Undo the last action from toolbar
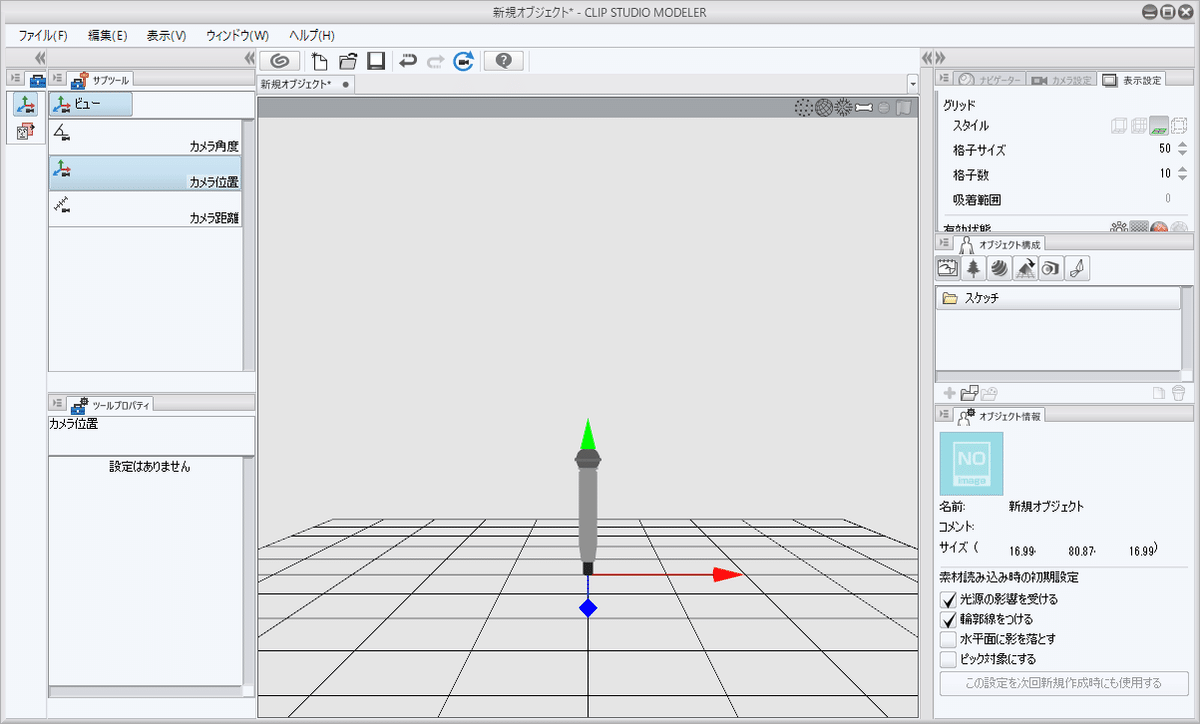The width and height of the screenshot is (1200, 724). (x=408, y=61)
